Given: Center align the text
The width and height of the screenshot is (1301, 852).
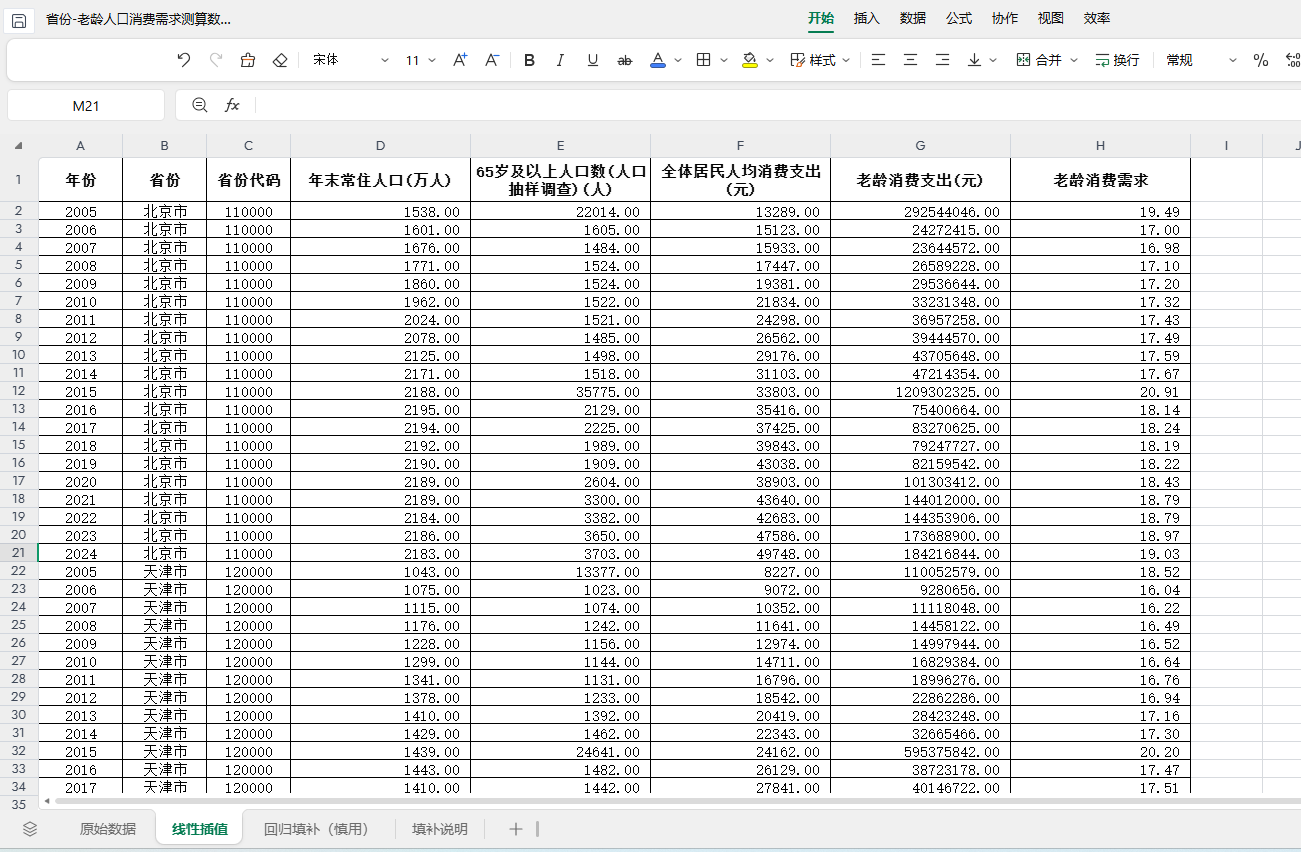Looking at the screenshot, I should (910, 60).
